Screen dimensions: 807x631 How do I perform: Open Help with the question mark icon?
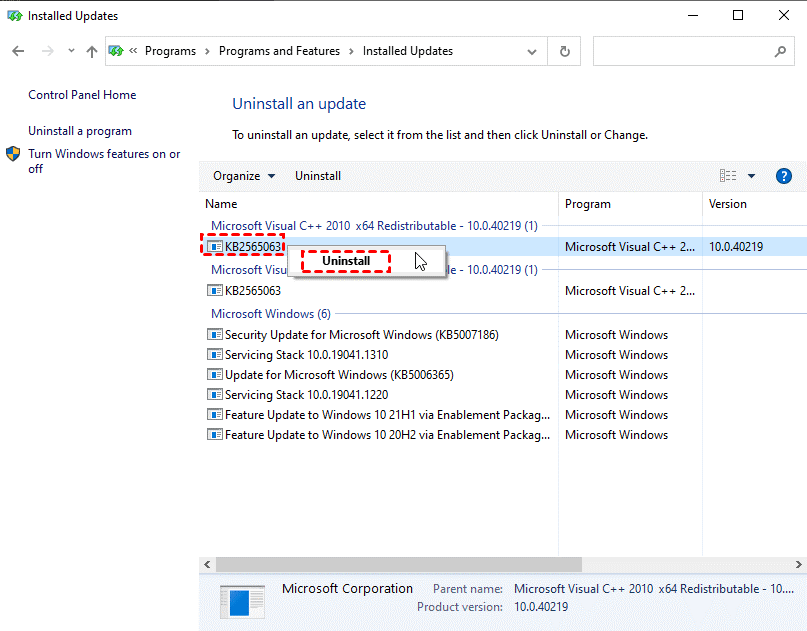pyautogui.click(x=783, y=176)
